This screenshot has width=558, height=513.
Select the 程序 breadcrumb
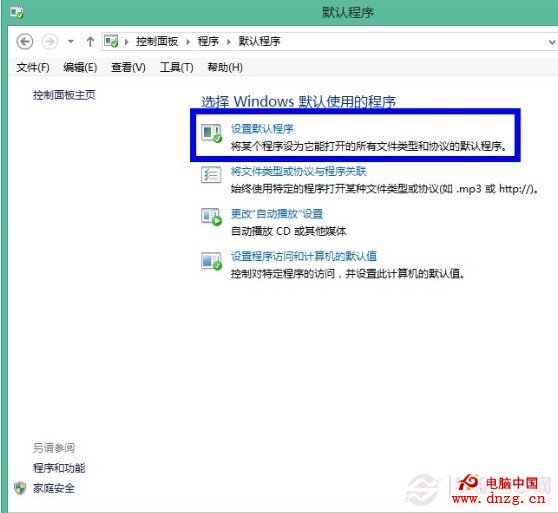click(x=208, y=41)
